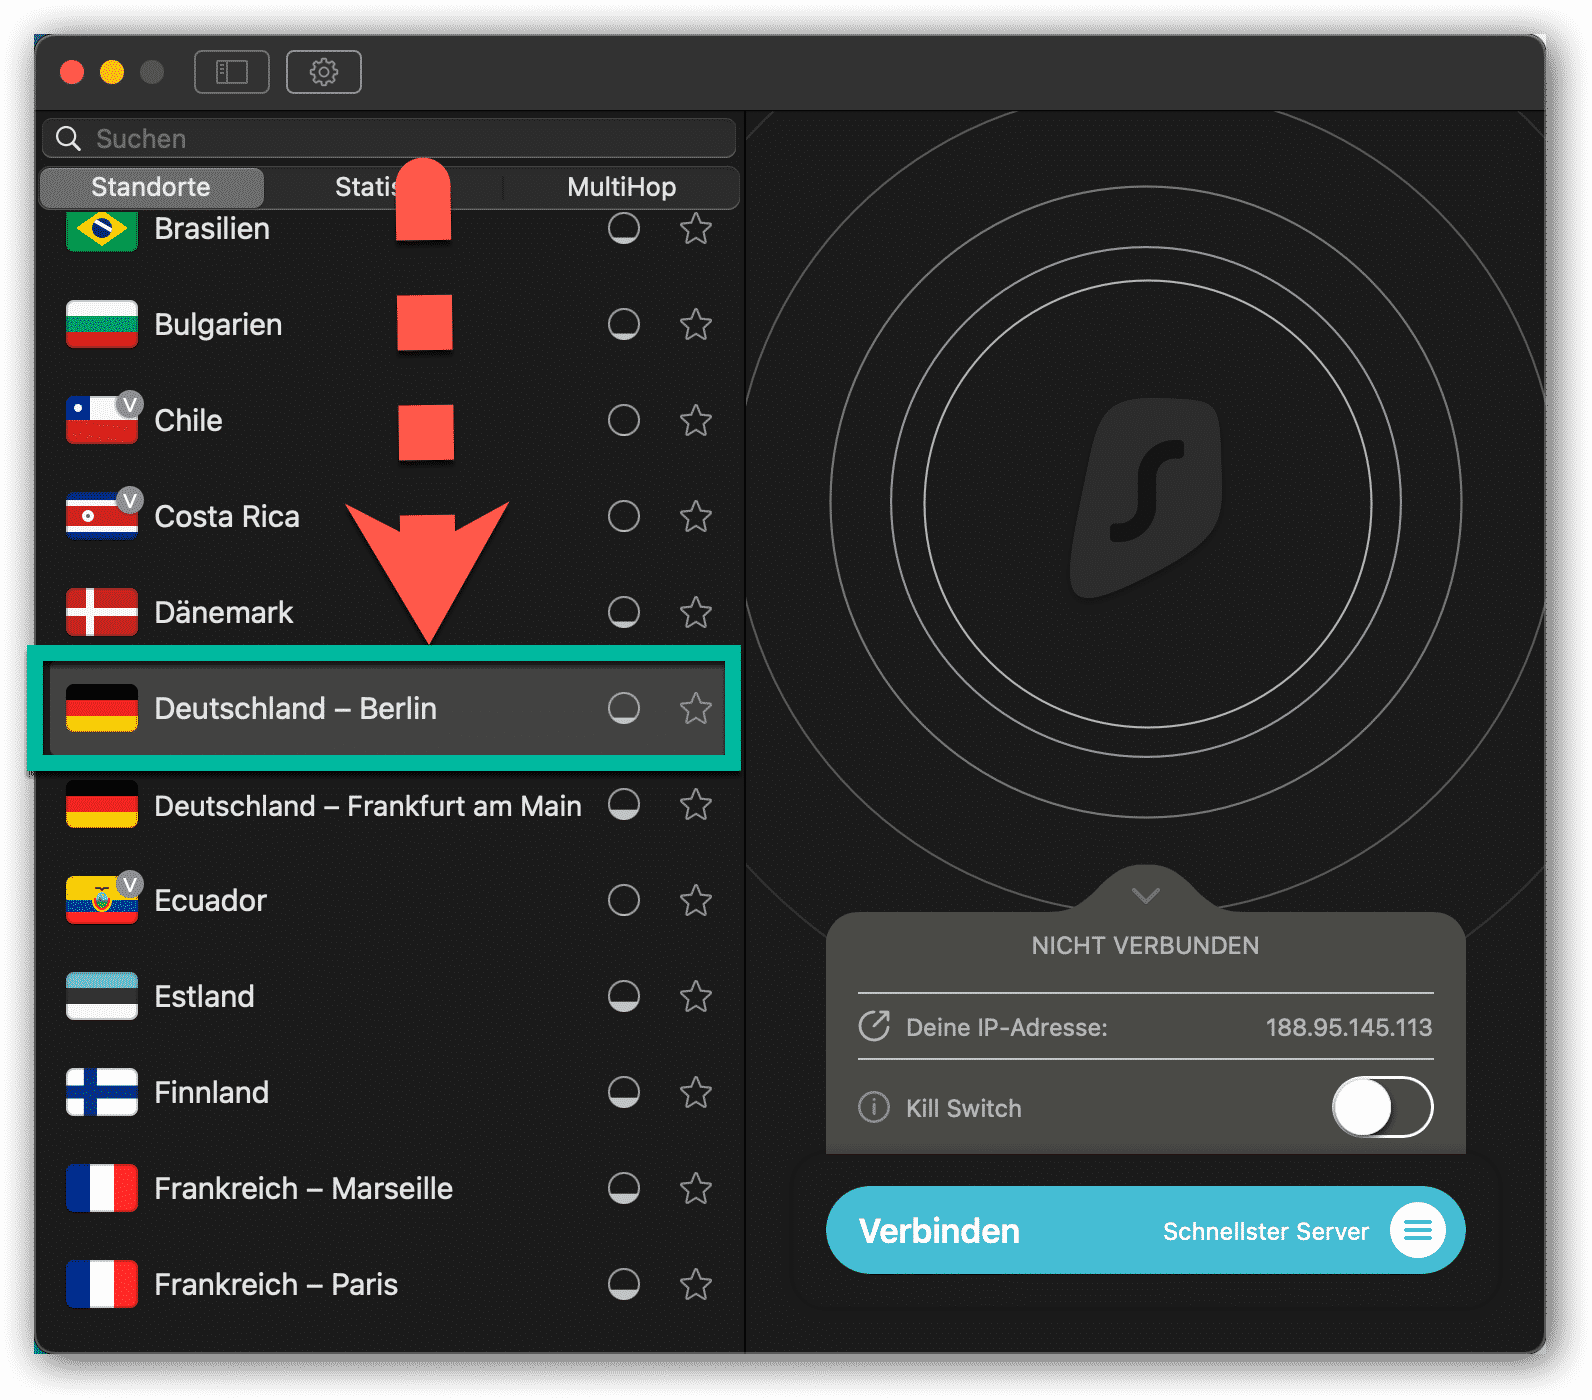Click the load indicator for Dänemark
Screen dimensions: 1592x1400
(x=624, y=612)
